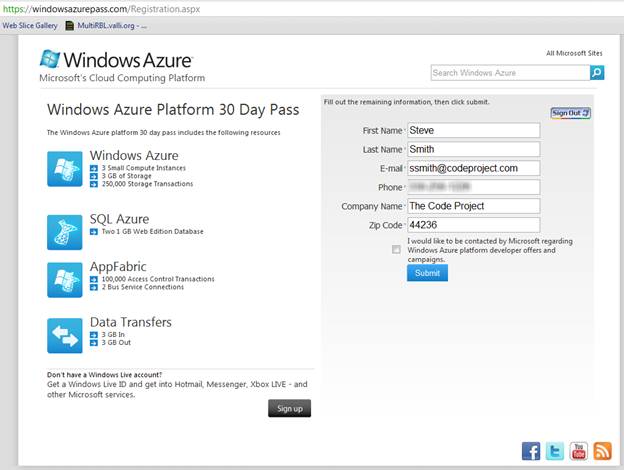Open the Twitter icon link
Screen dimensions: 624x470
coord(555,451)
